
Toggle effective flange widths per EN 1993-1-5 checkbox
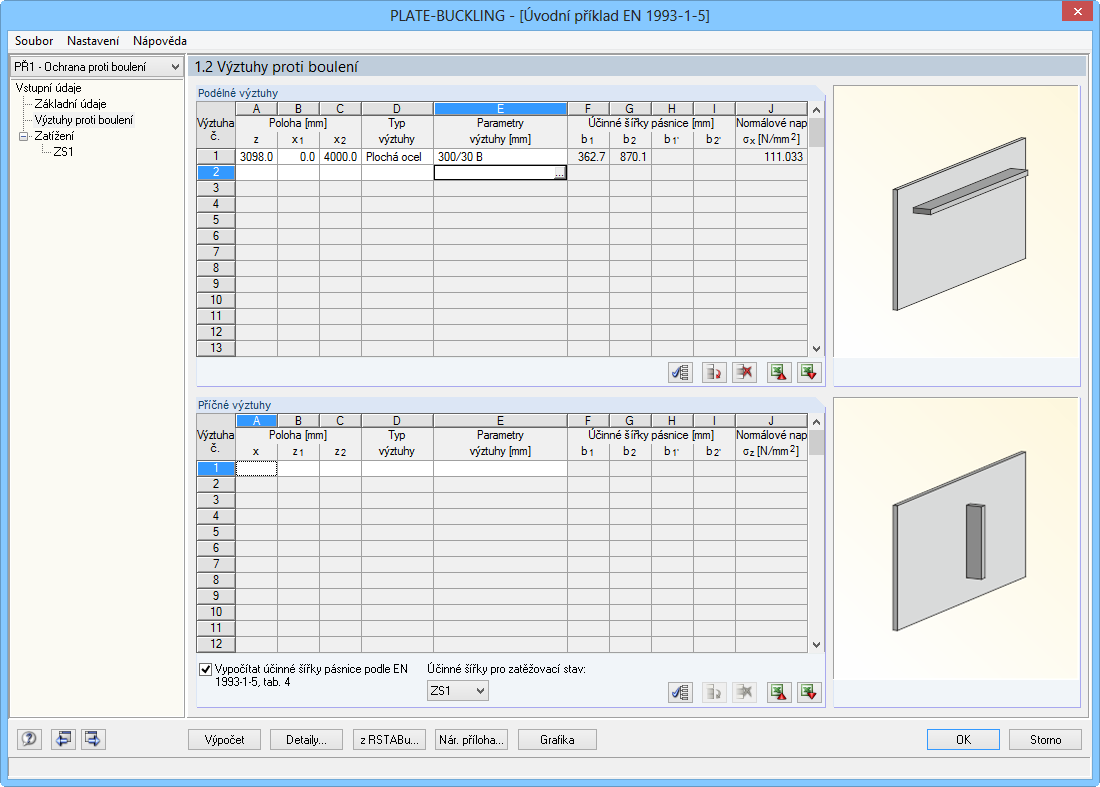tap(206, 669)
